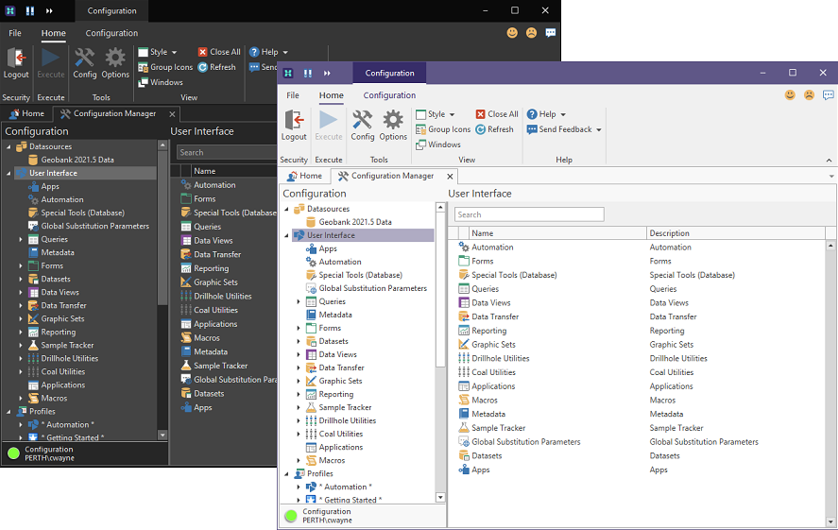This screenshot has height=530, width=838.
Task: Select Geobank 2021.5 Data in the light tree
Action: (x=355, y=222)
